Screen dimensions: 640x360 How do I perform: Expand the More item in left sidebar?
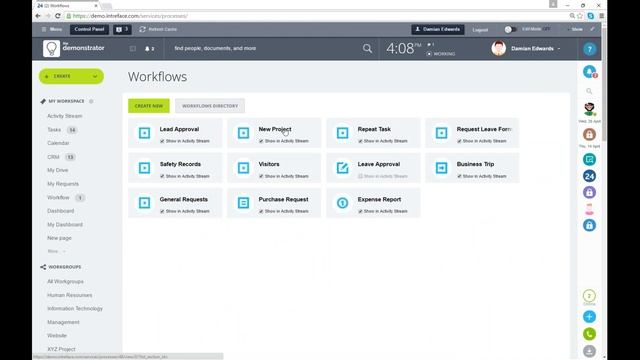pyautogui.click(x=56, y=251)
